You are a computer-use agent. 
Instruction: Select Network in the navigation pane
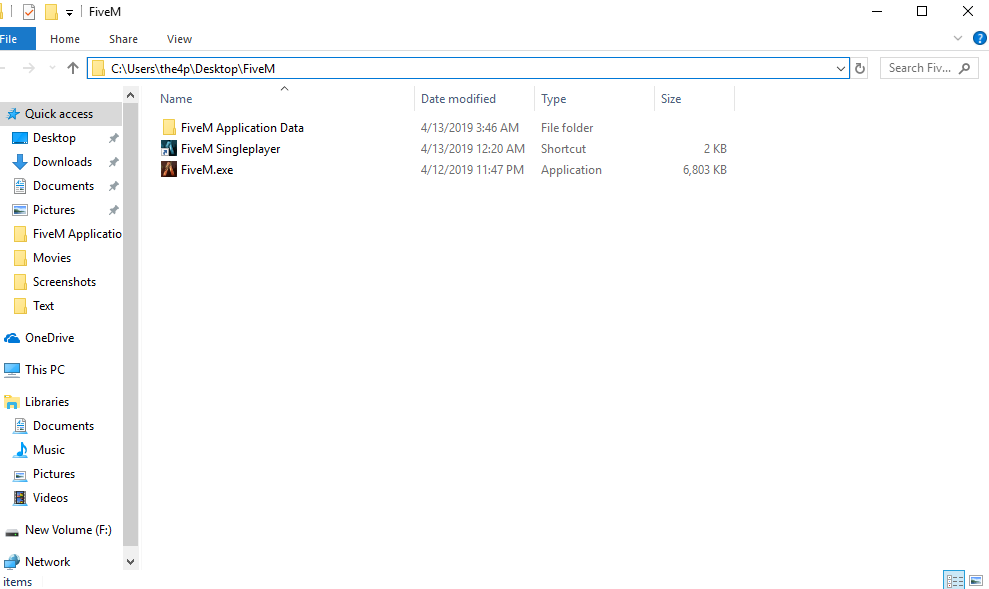click(x=47, y=561)
